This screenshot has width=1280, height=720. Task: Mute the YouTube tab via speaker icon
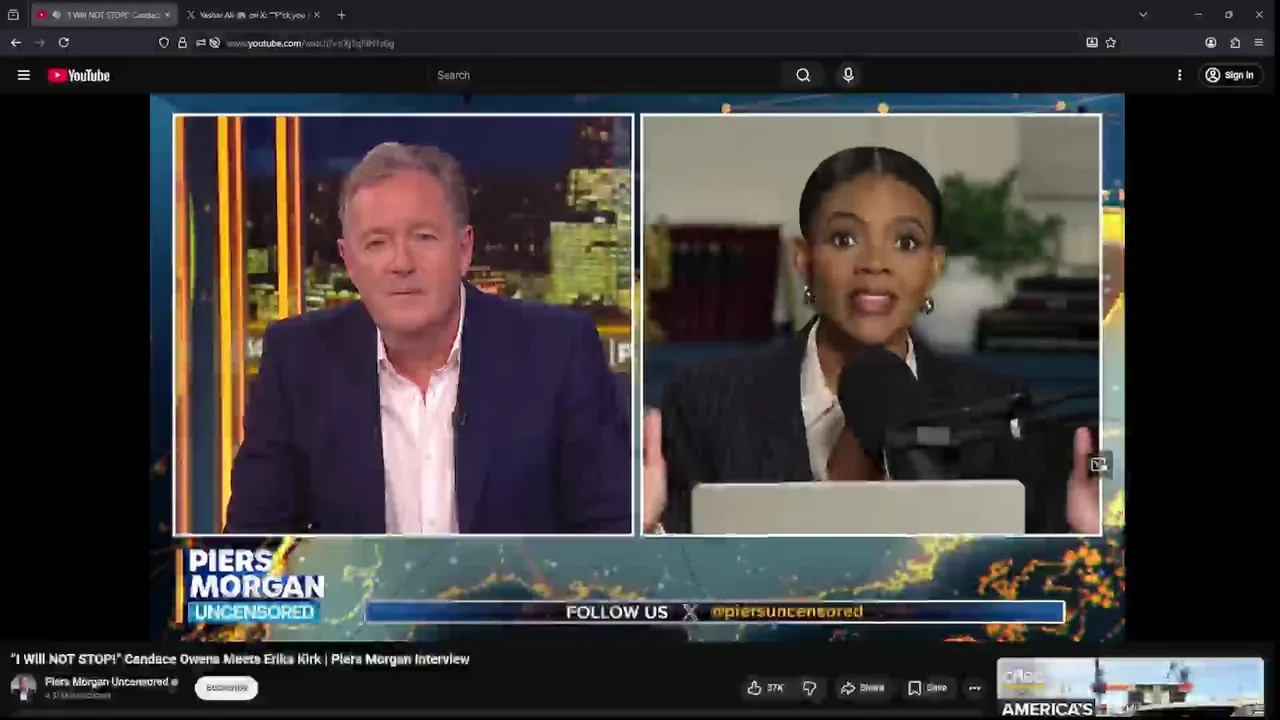pos(56,15)
